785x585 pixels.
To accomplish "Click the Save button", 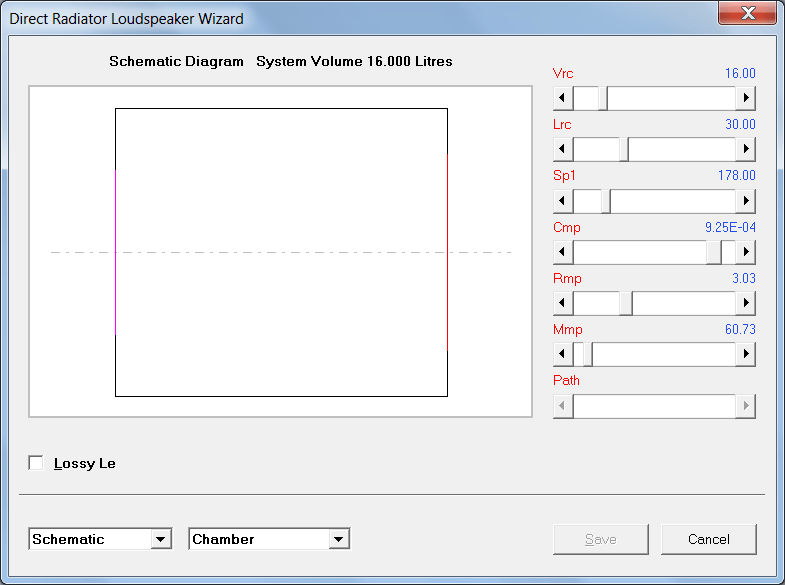I will click(x=600, y=539).
